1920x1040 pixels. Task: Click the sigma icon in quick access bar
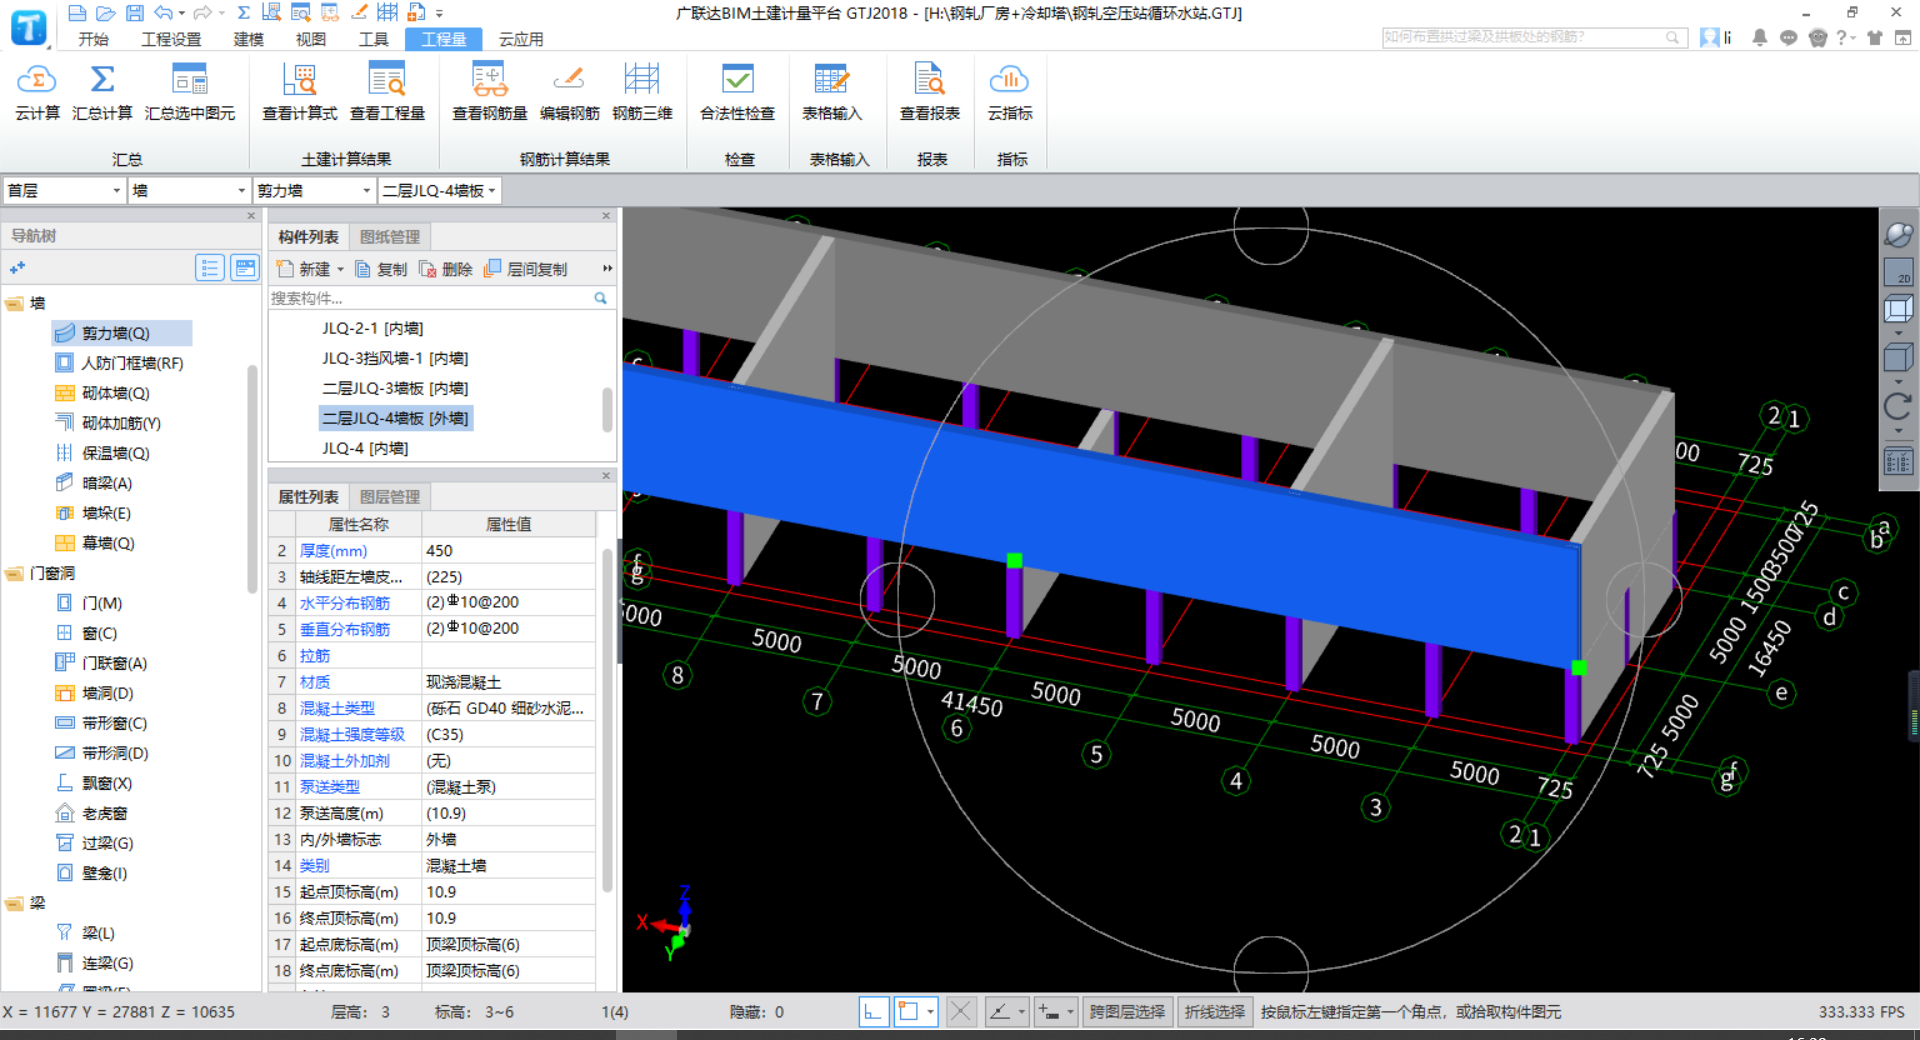coord(243,13)
